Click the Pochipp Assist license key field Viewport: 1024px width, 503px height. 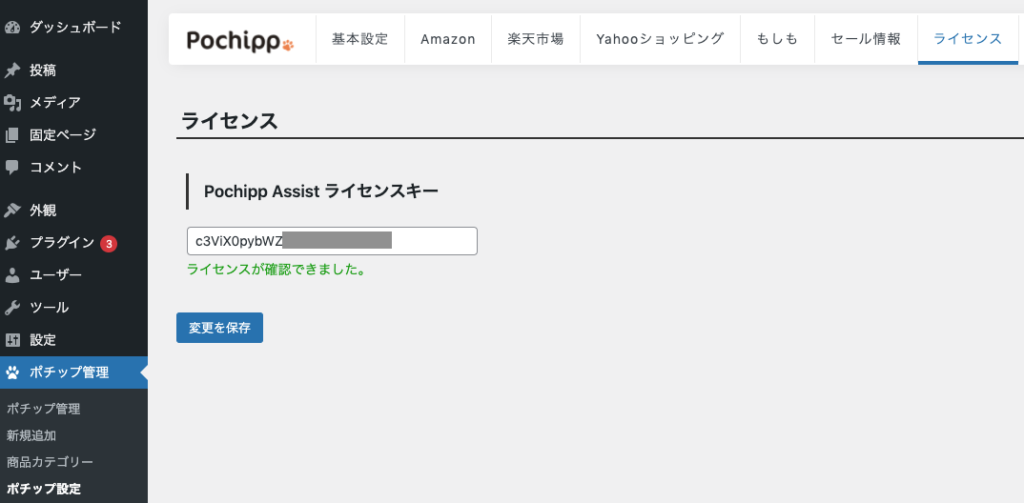pos(332,241)
